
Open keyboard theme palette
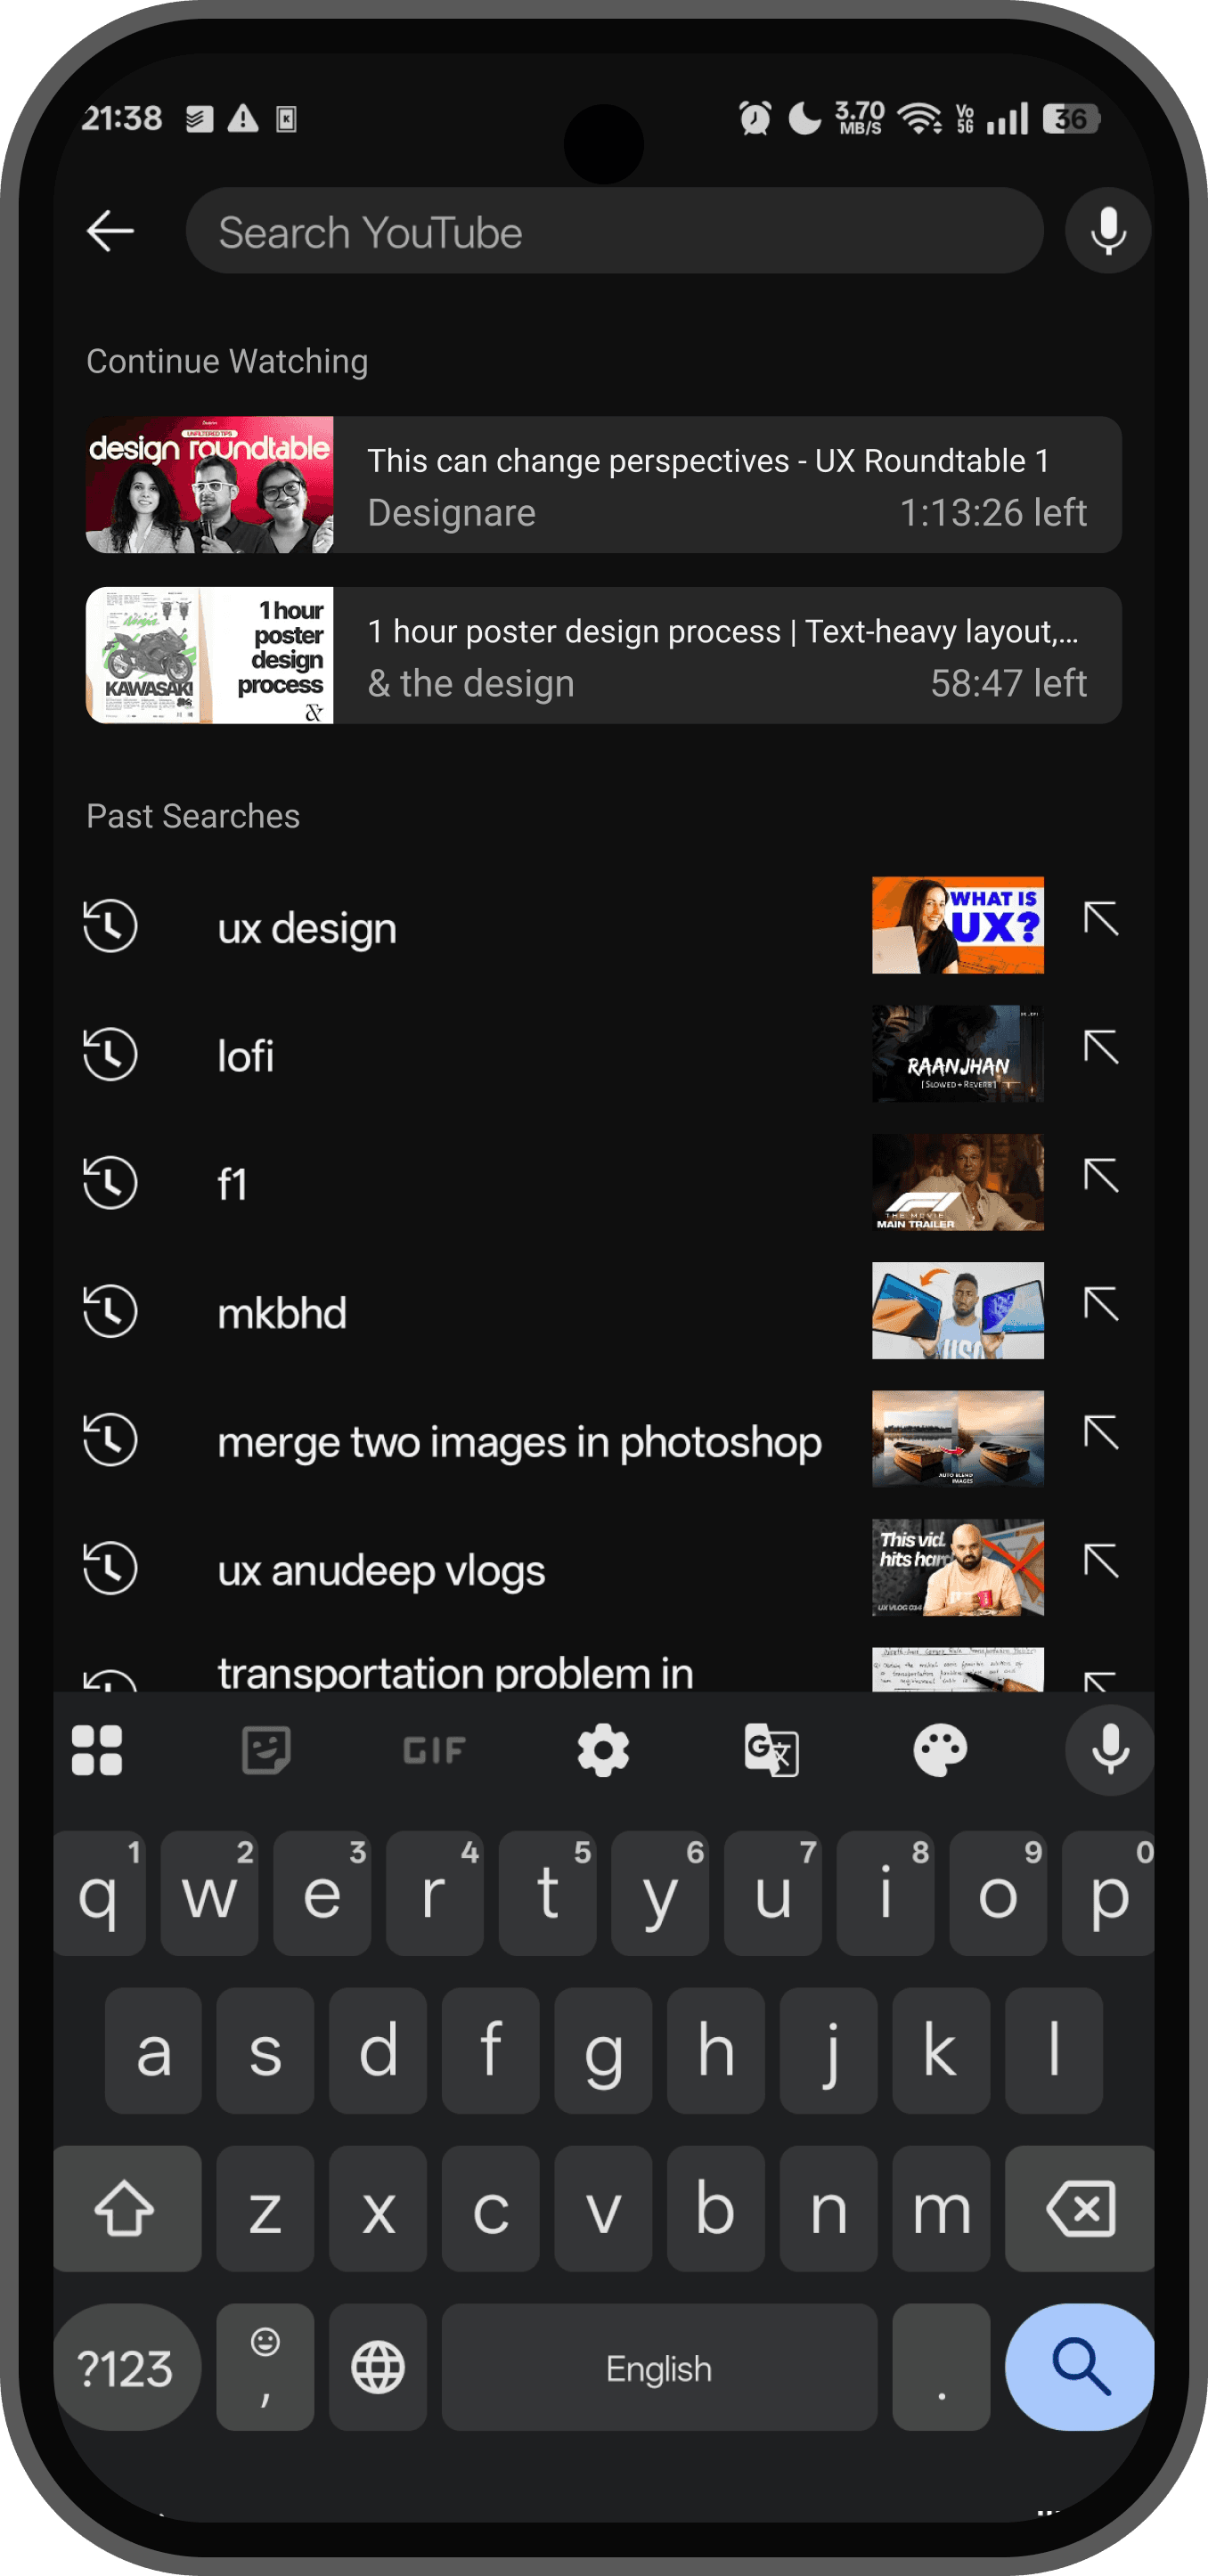[940, 1750]
